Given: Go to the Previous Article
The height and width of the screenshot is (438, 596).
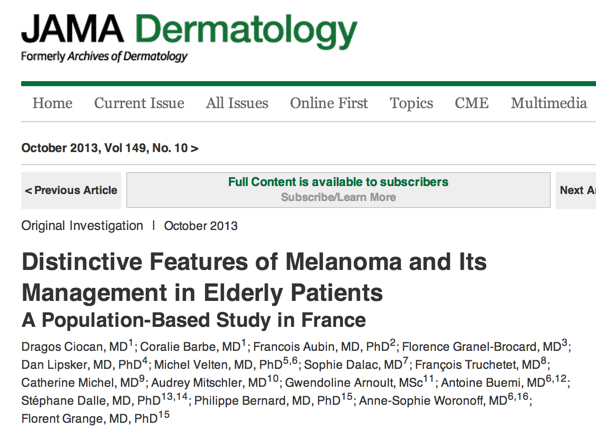Looking at the screenshot, I should (x=71, y=190).
